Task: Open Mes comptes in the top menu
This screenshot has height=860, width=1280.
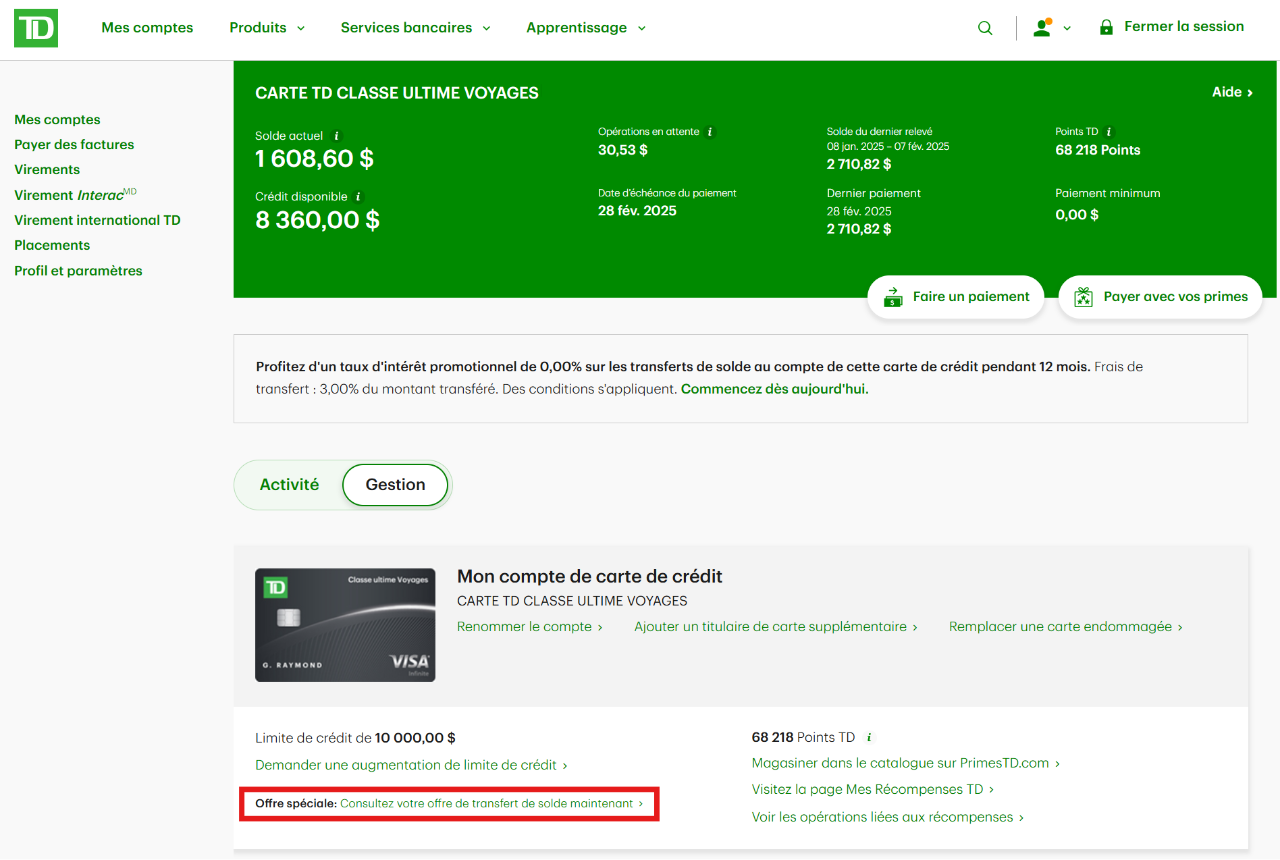Action: point(146,27)
